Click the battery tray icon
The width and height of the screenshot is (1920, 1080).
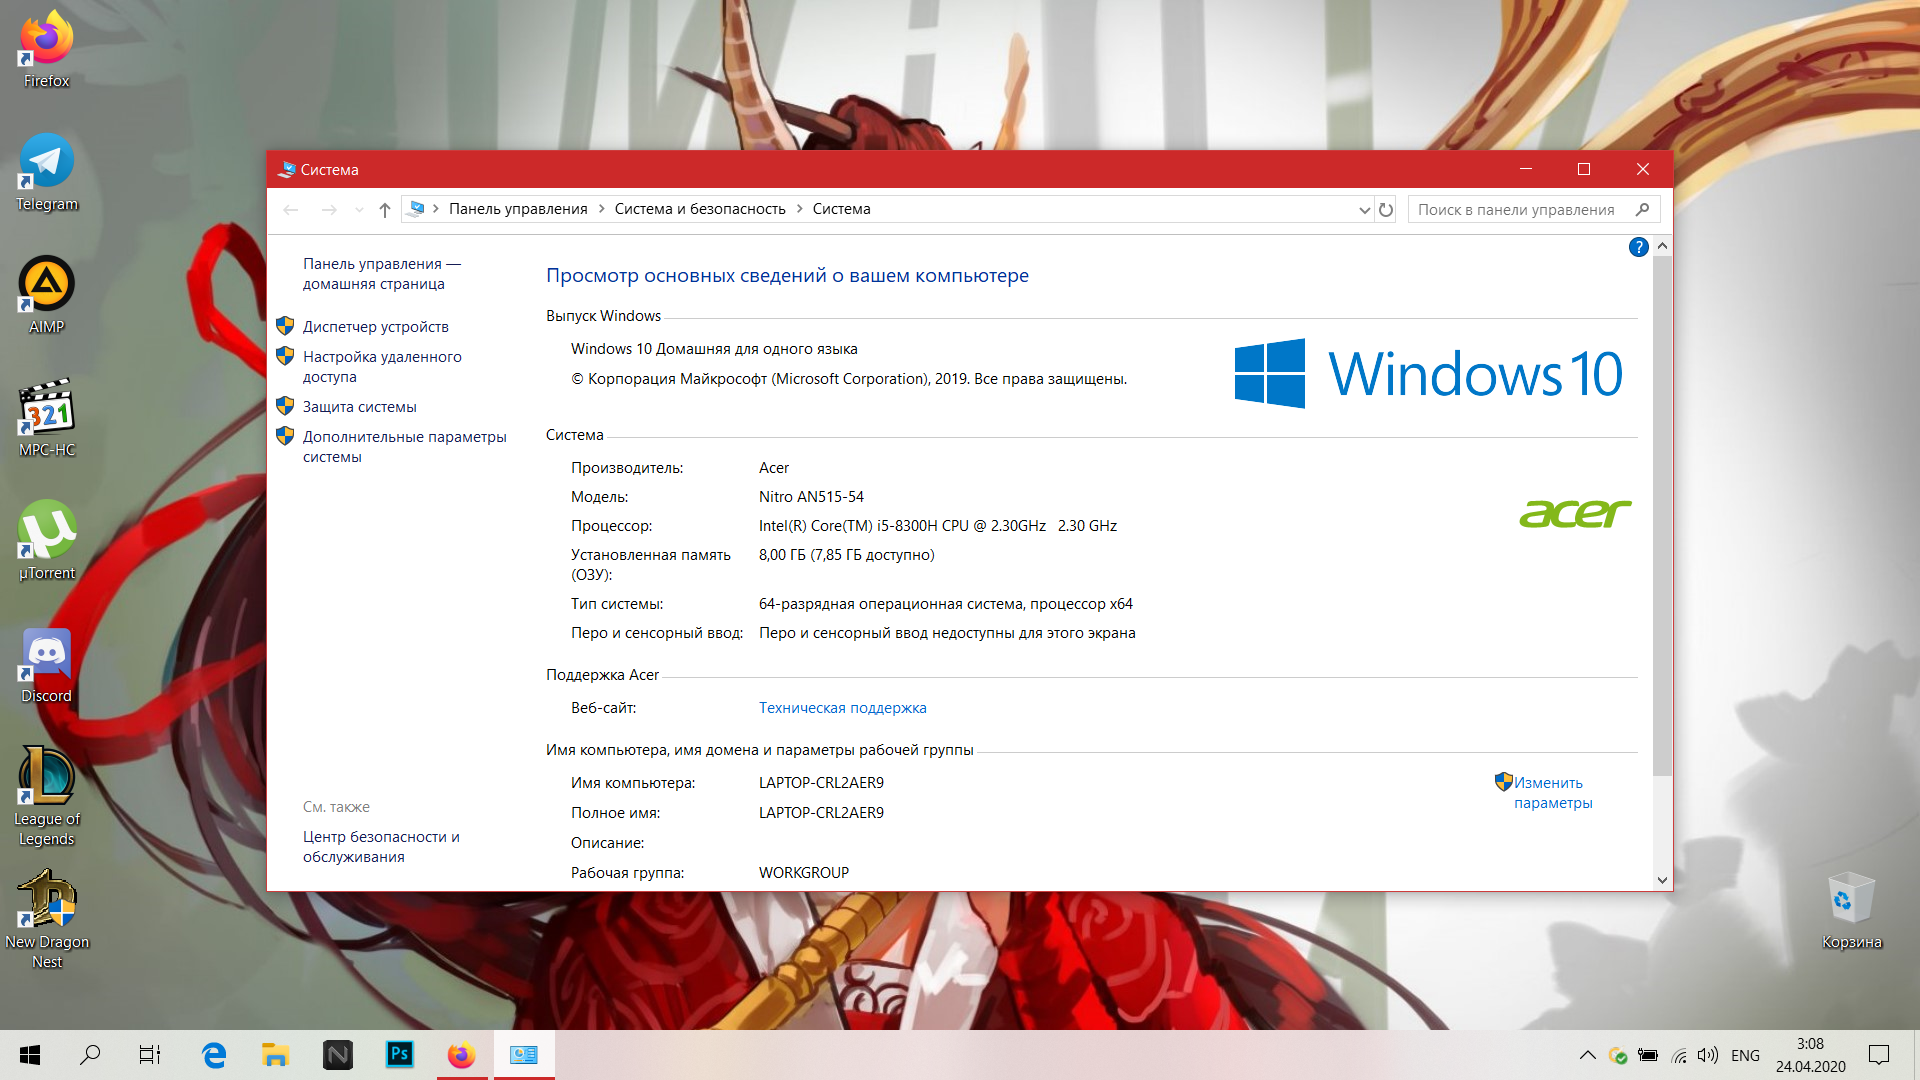pos(1648,1055)
